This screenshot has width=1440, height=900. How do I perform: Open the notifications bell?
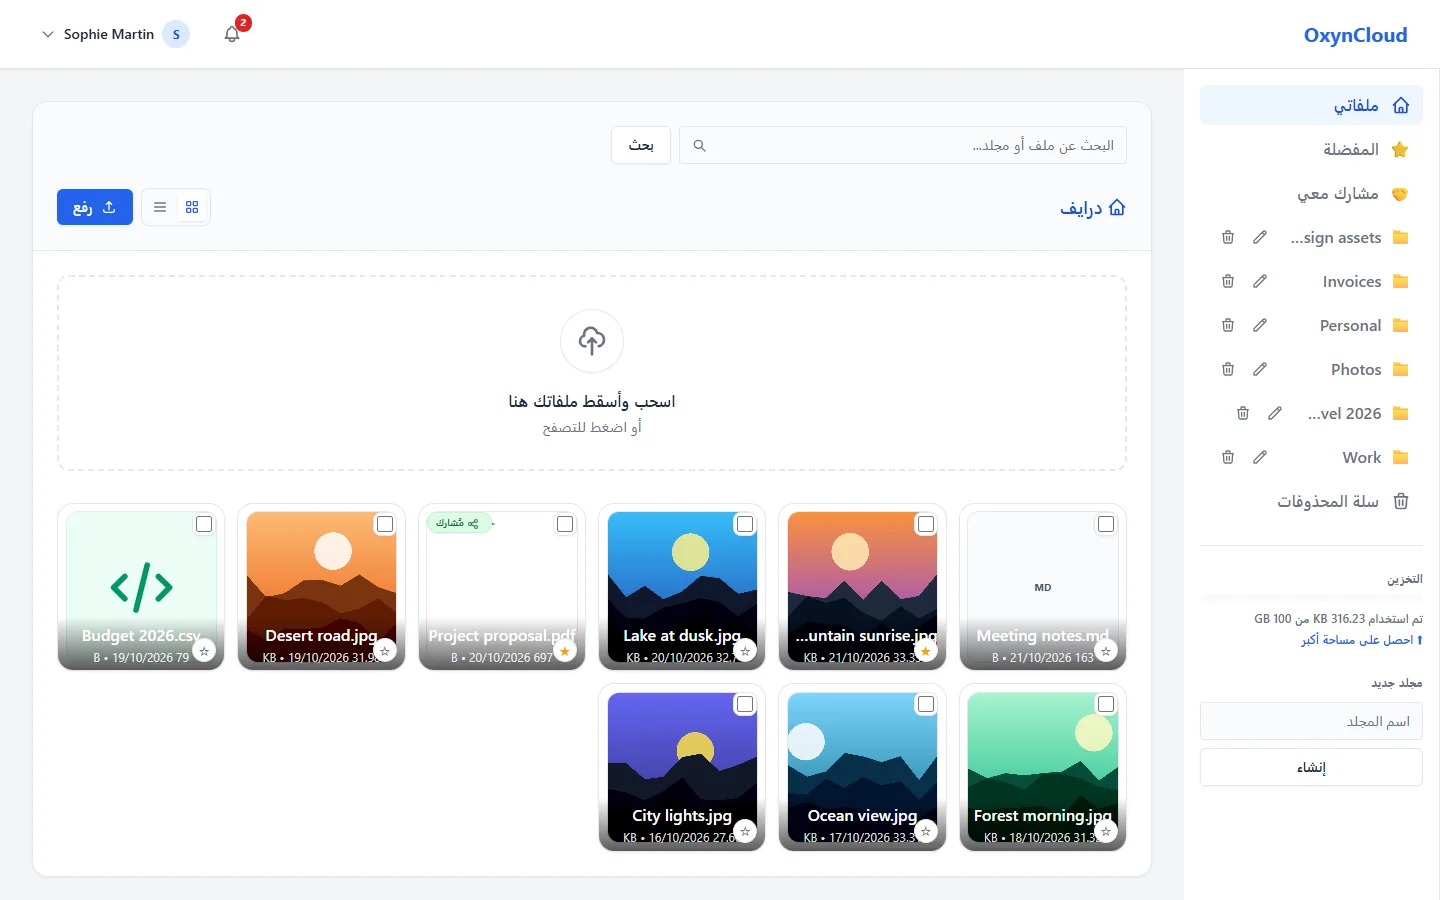coord(232,34)
